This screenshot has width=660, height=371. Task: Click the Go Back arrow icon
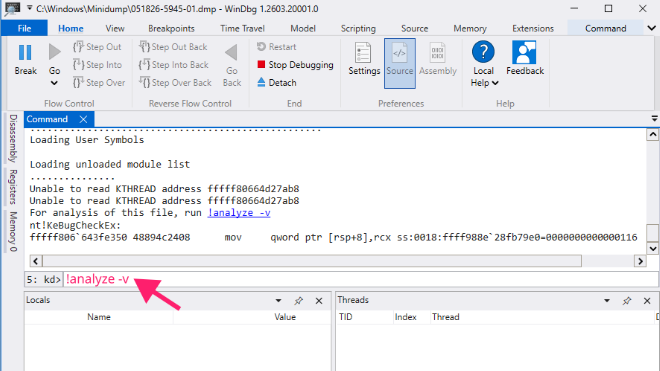coord(232,53)
